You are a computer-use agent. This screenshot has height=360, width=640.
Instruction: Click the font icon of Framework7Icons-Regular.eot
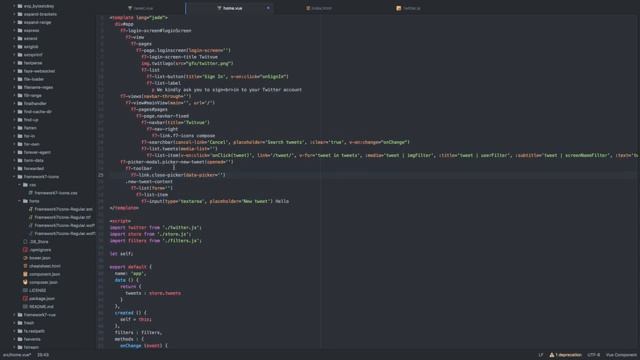click(31, 209)
